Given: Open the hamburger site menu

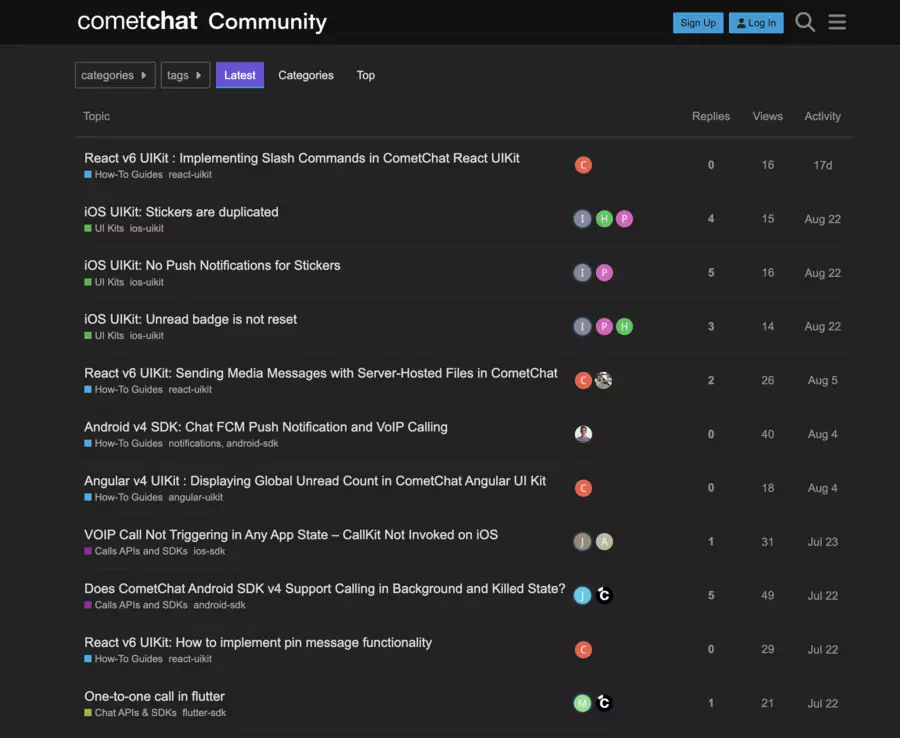Looking at the screenshot, I should 837,21.
